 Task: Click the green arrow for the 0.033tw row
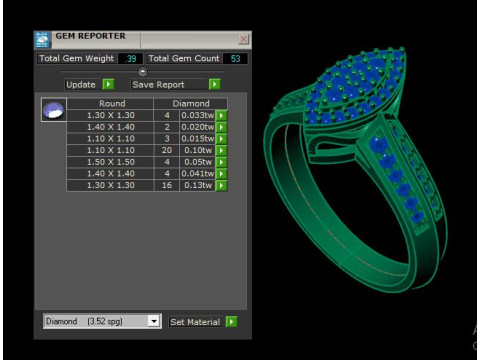221,115
